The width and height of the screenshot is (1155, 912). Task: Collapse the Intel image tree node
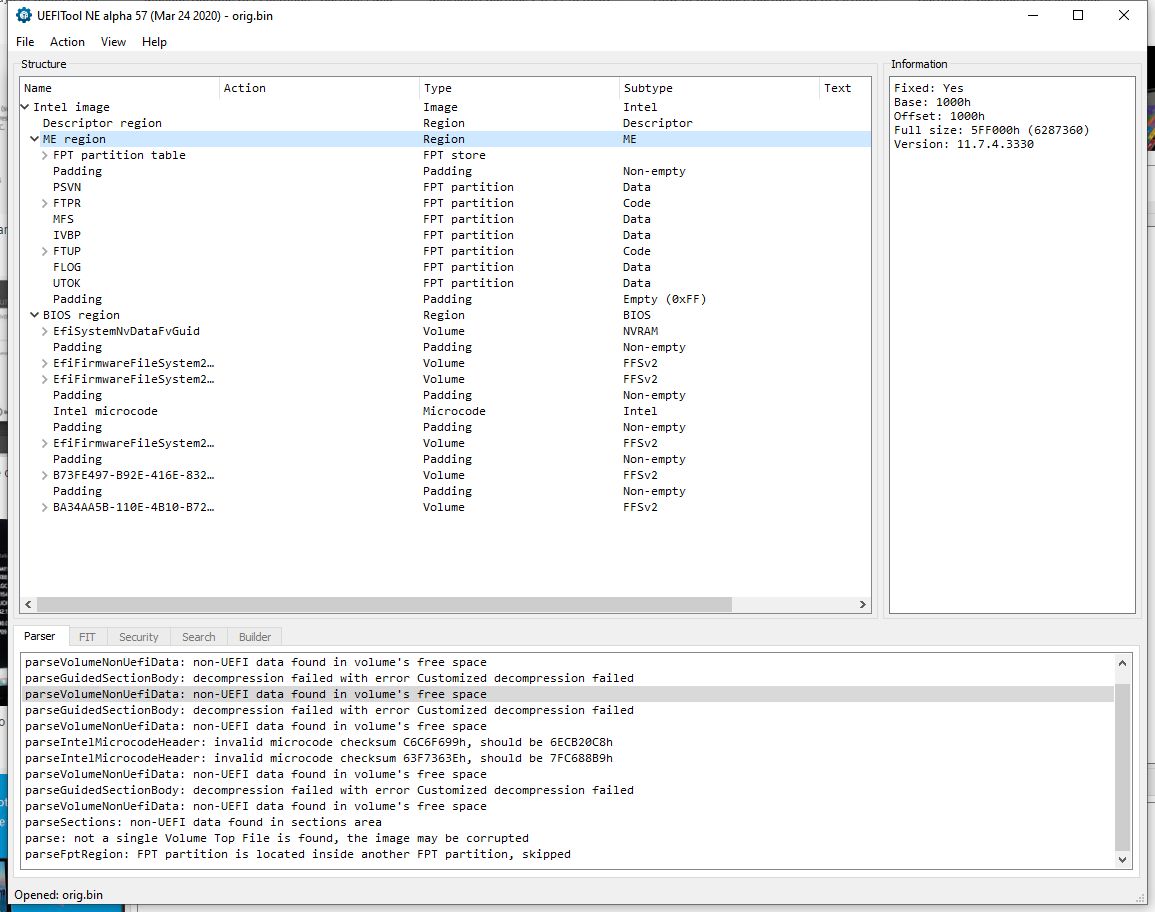[26, 107]
